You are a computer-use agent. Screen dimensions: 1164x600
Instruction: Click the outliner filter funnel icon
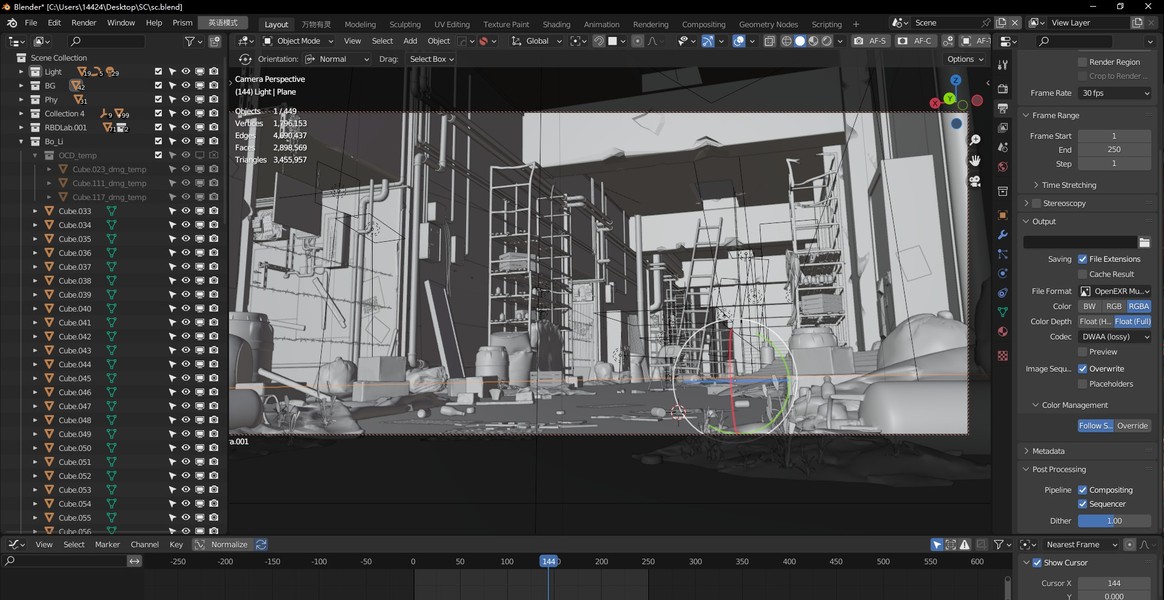coord(190,42)
